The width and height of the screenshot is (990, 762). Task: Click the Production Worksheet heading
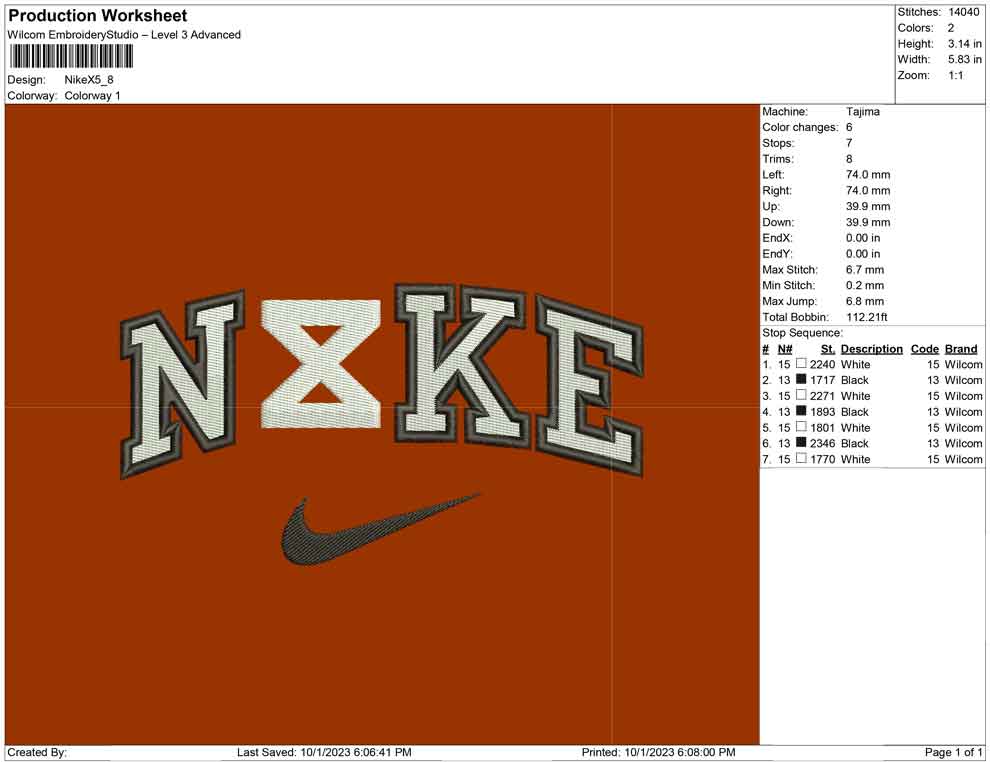pyautogui.click(x=98, y=16)
